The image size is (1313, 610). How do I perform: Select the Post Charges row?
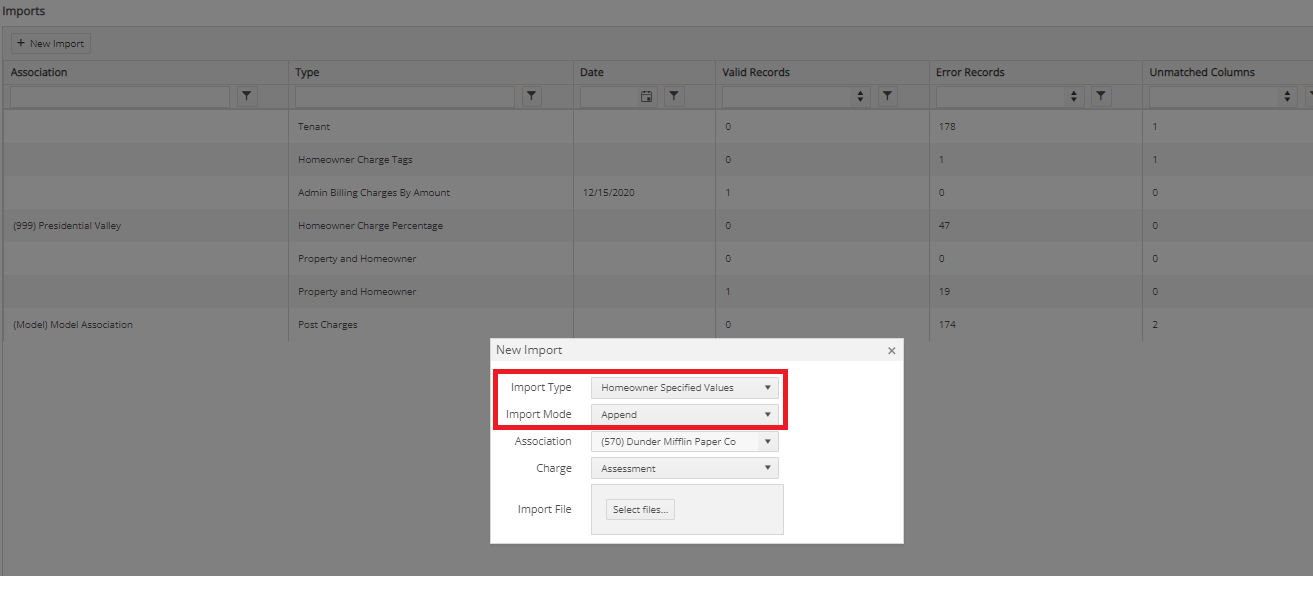click(656, 325)
